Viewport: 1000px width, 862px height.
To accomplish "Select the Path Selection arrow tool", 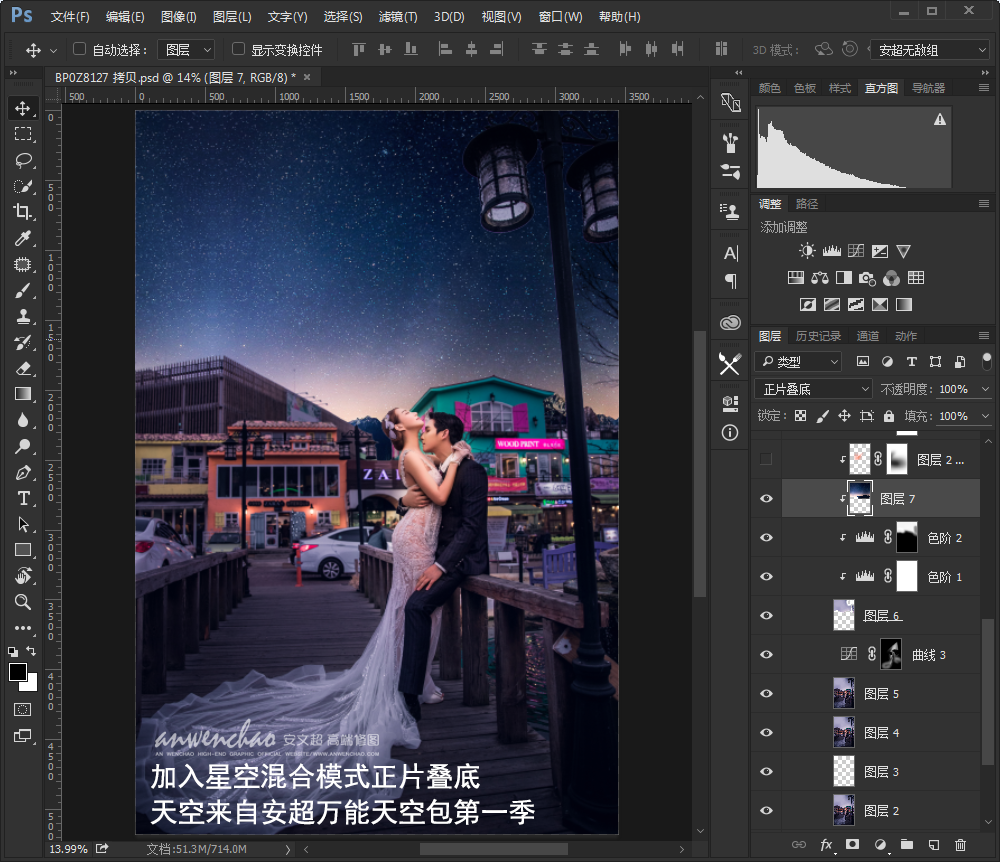I will pos(23,524).
